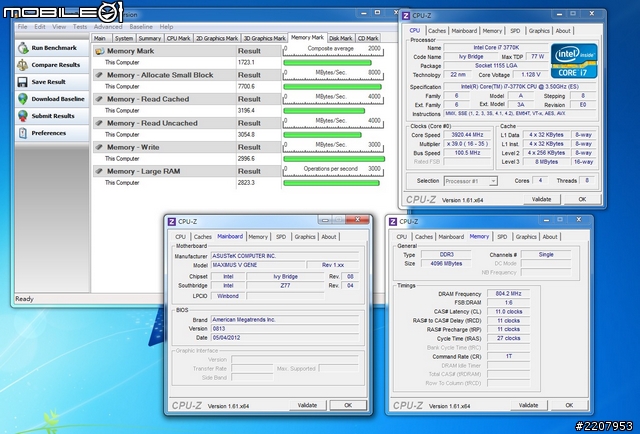Open SPD tab in top CPU-Z window

[515, 31]
